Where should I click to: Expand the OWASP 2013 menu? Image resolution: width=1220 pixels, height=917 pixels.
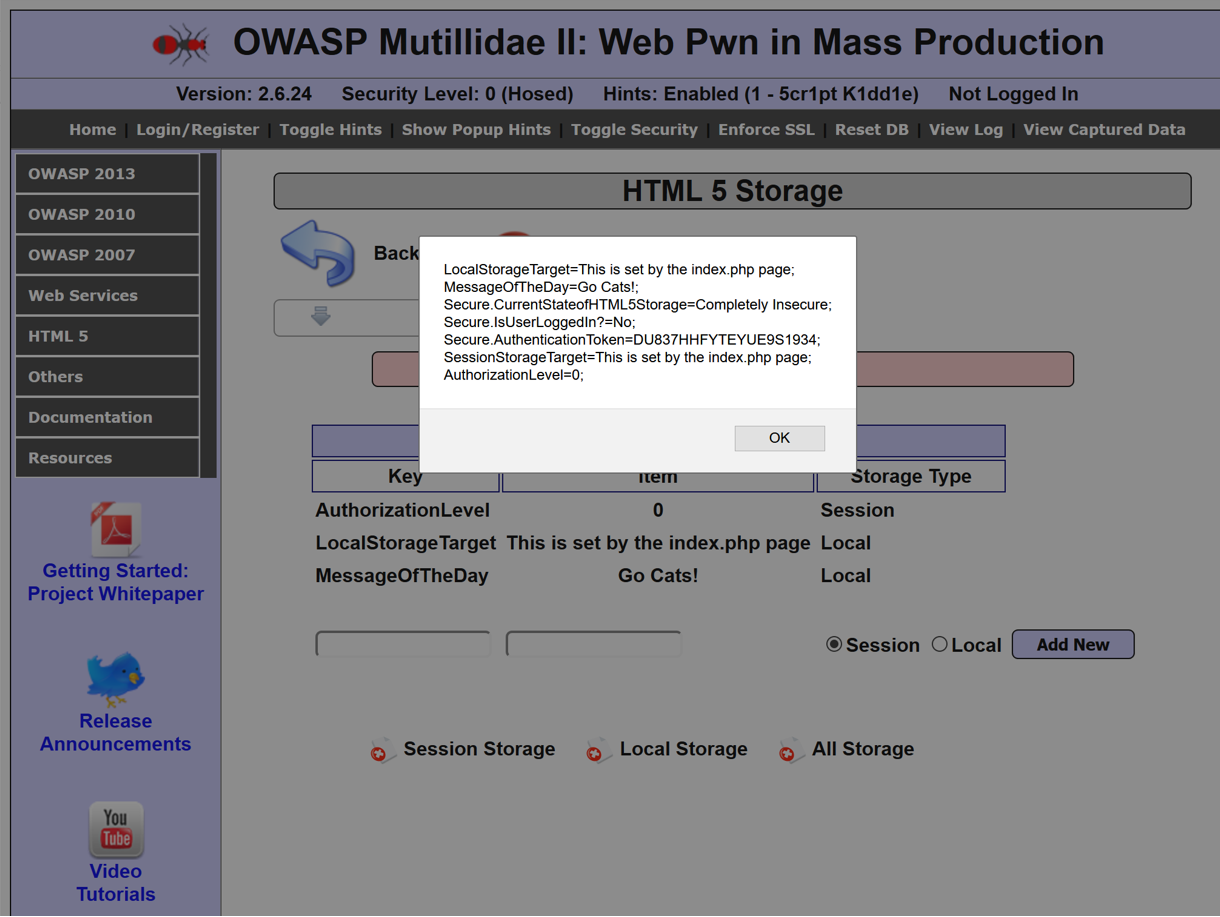107,174
